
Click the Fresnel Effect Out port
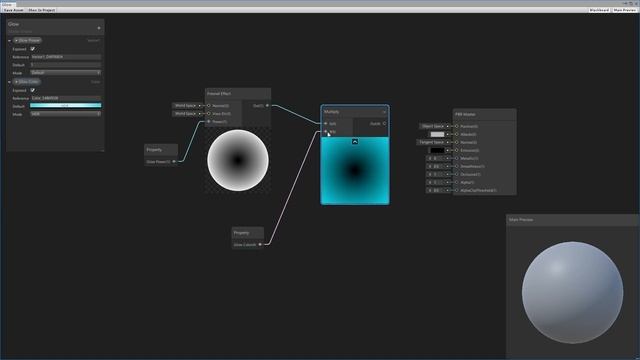[x=267, y=106]
